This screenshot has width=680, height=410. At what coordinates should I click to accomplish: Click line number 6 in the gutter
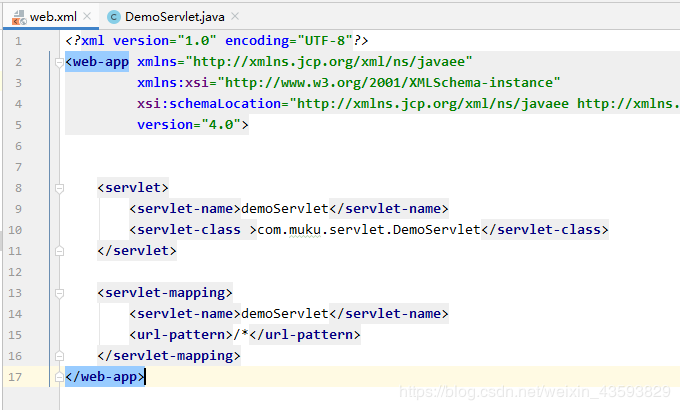(x=18, y=146)
